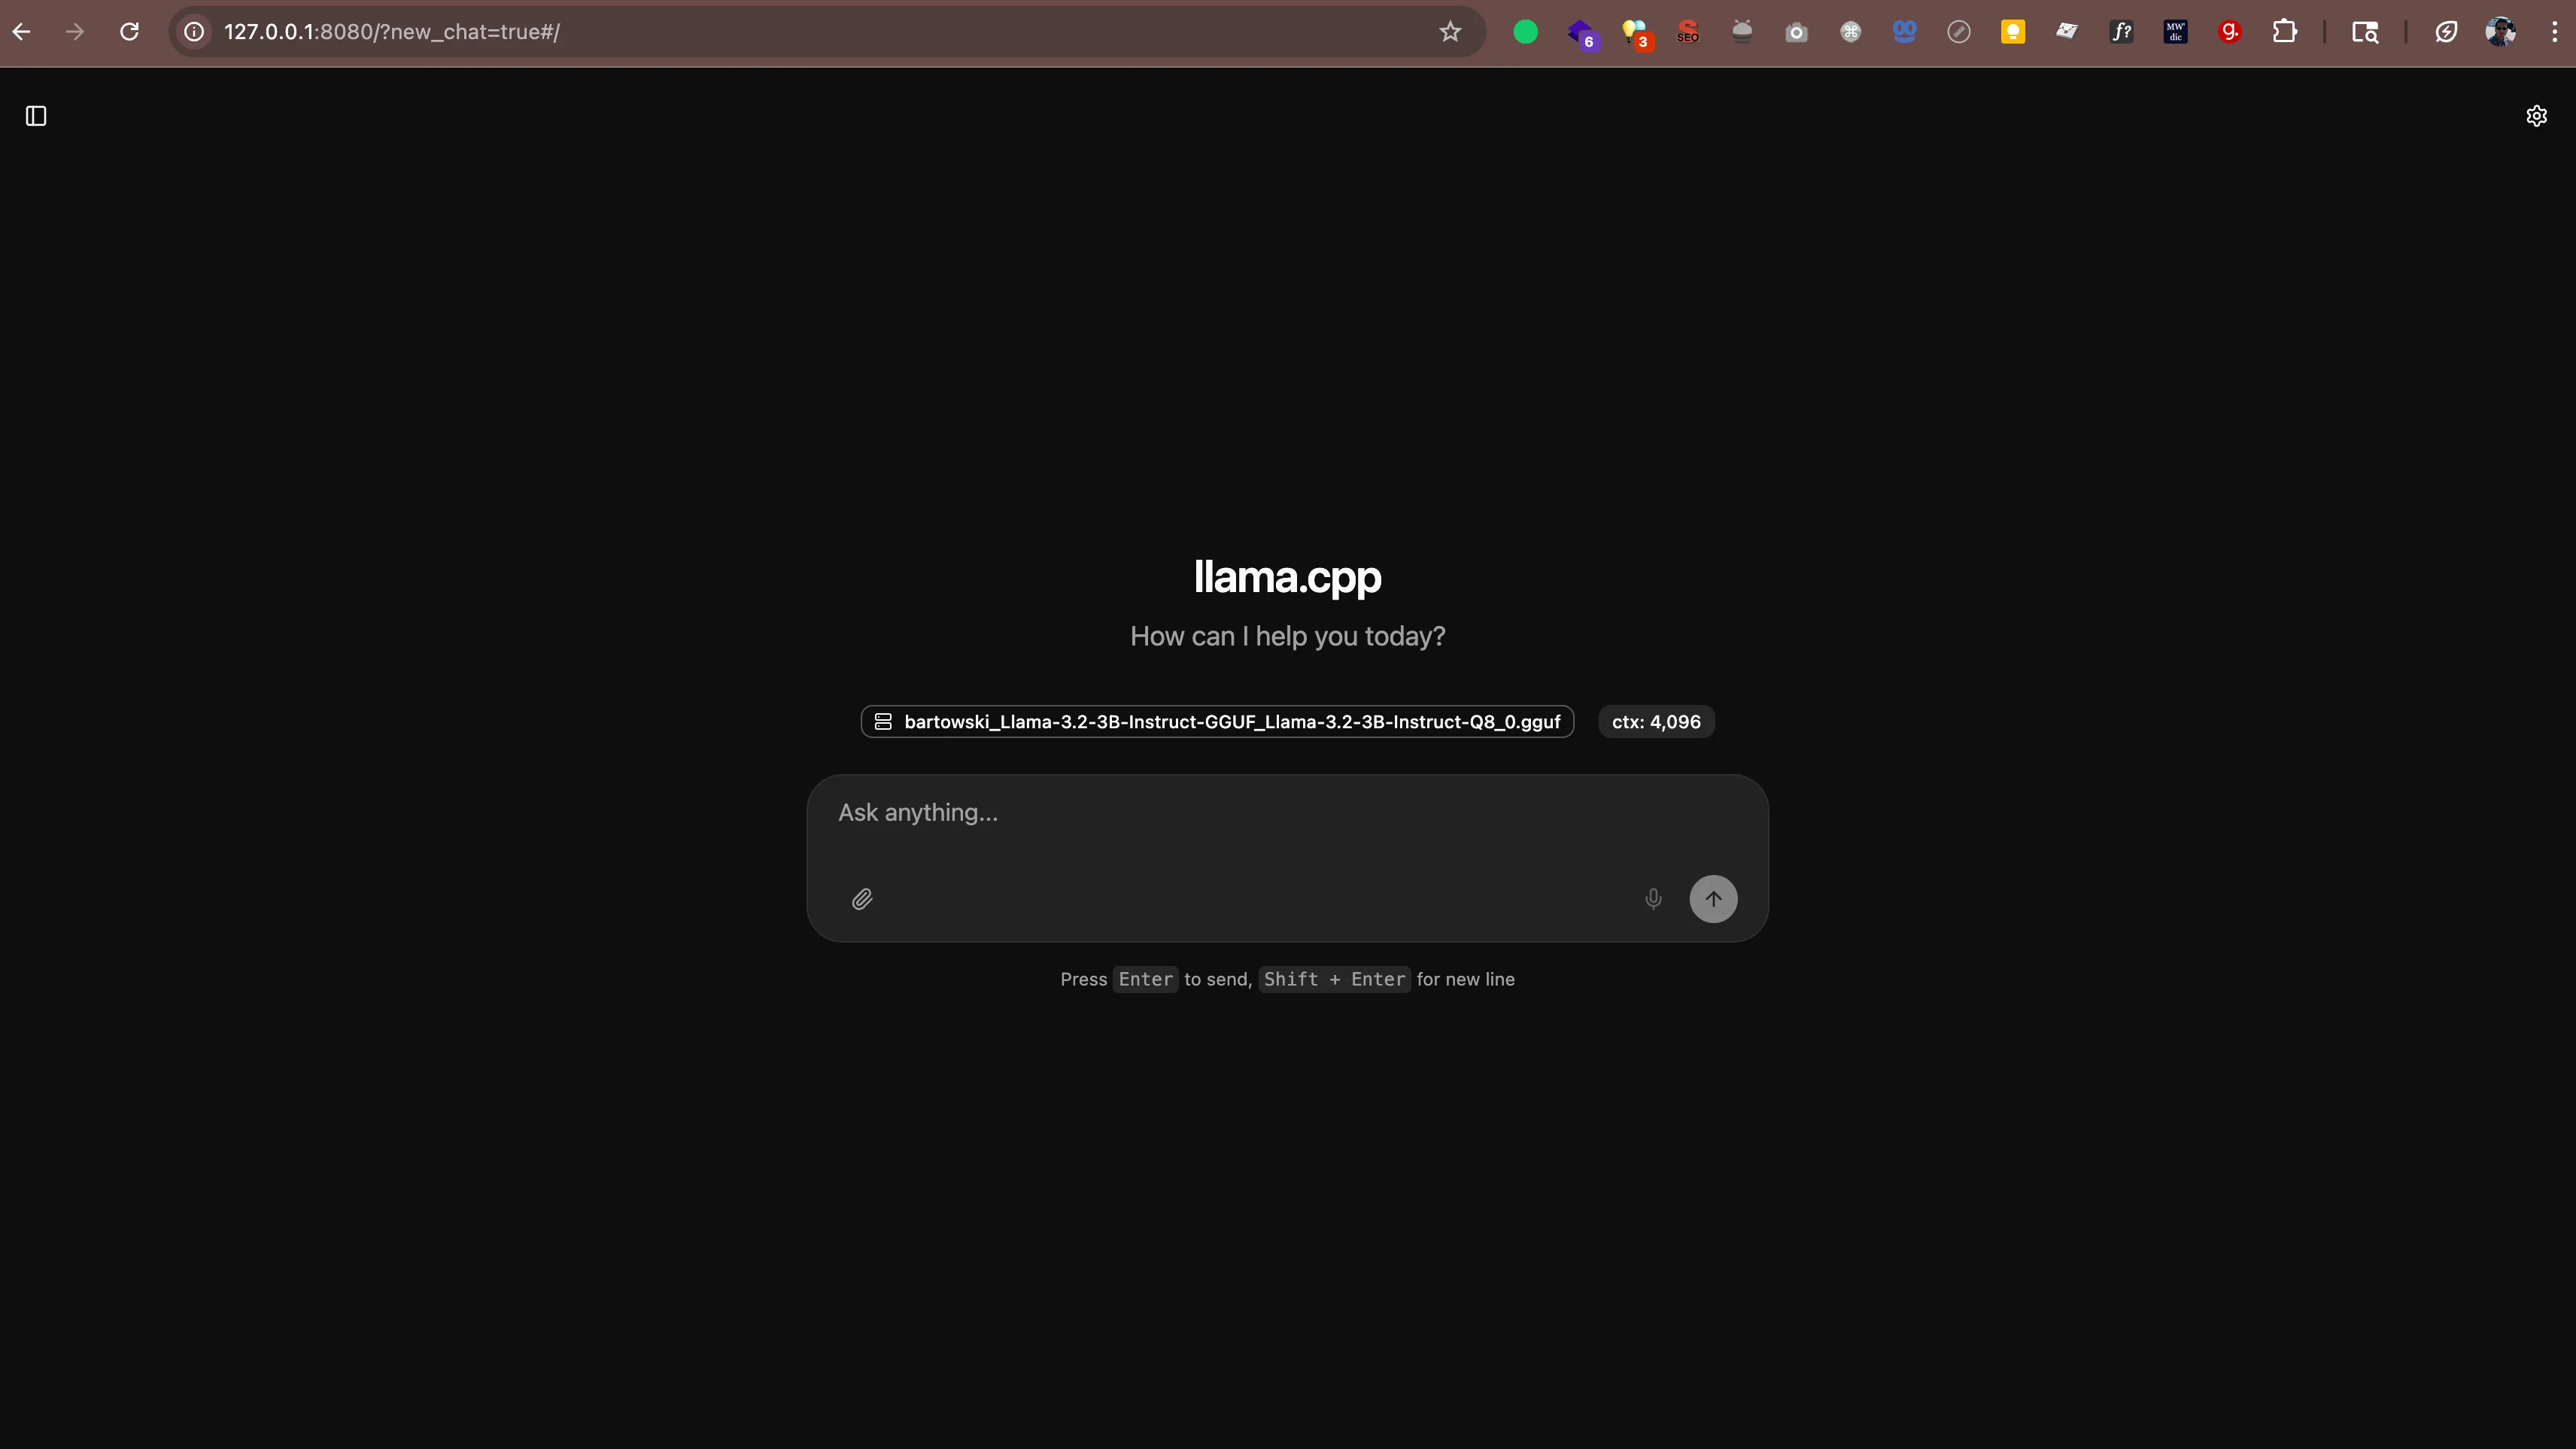Open the yellow Google Keep extension
This screenshot has height=1449, width=2576.
(x=2013, y=32)
